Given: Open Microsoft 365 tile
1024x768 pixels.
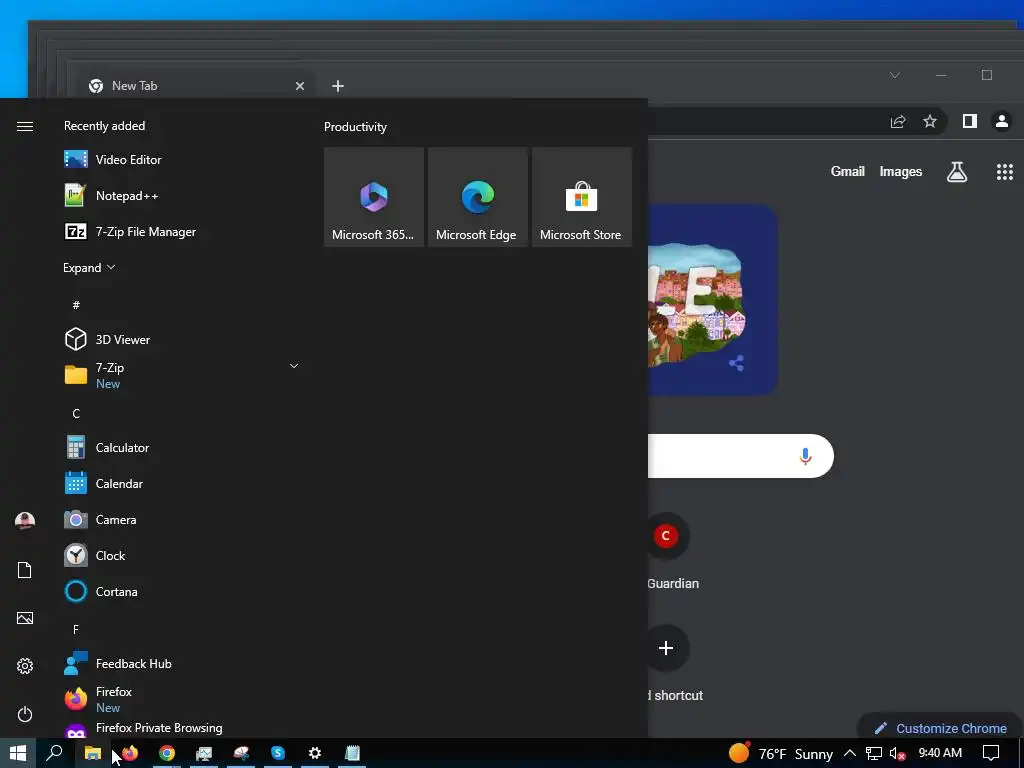Looking at the screenshot, I should [x=374, y=197].
